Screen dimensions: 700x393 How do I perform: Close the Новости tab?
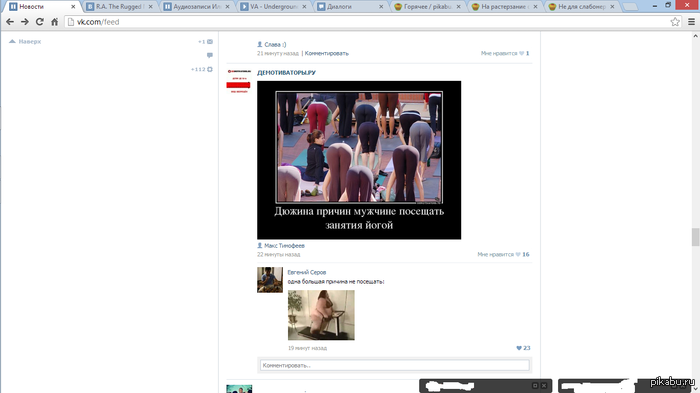(x=73, y=7)
